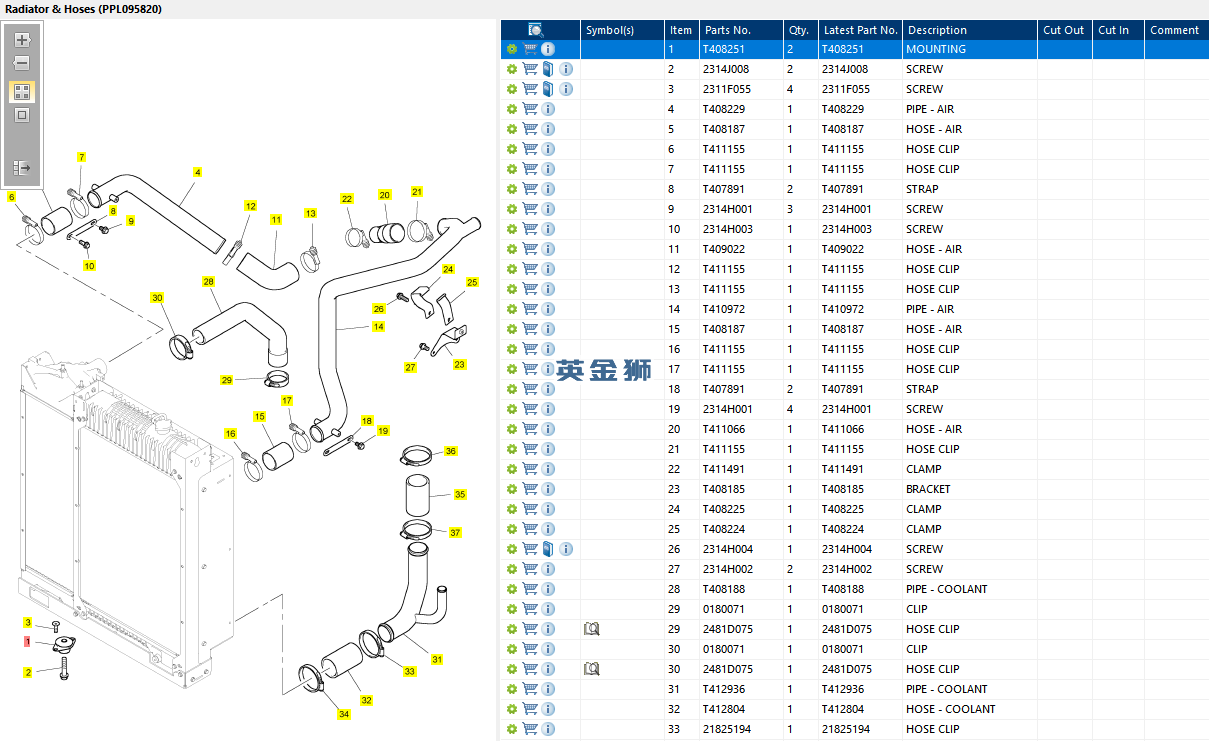
Task: Click gear icon for item 33 21825194
Action: tap(512, 729)
